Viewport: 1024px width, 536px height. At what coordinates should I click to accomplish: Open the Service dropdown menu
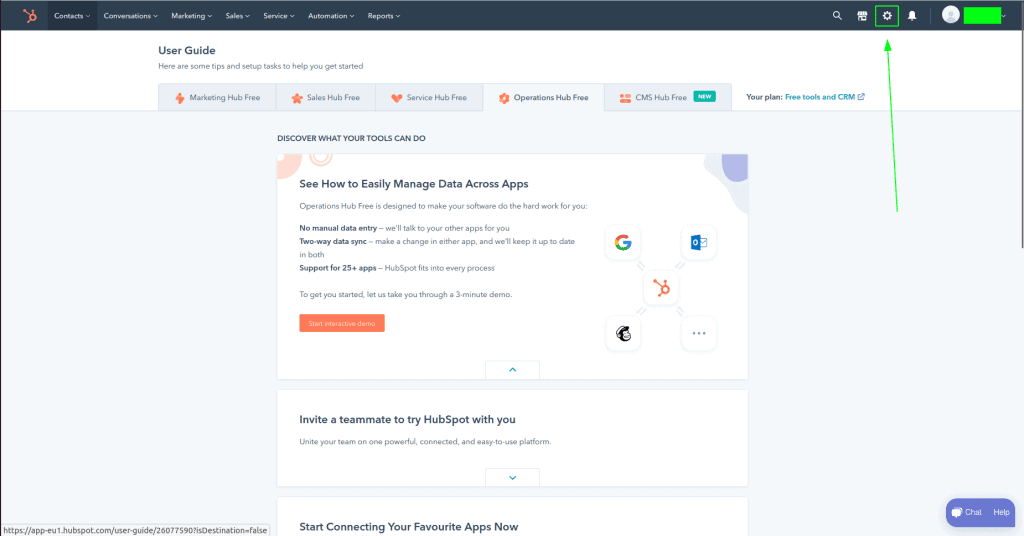(x=279, y=16)
